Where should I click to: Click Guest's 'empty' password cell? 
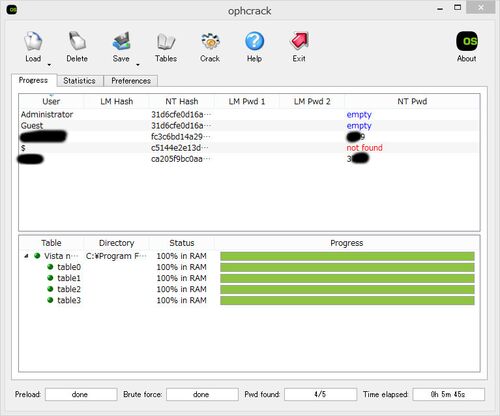click(359, 126)
